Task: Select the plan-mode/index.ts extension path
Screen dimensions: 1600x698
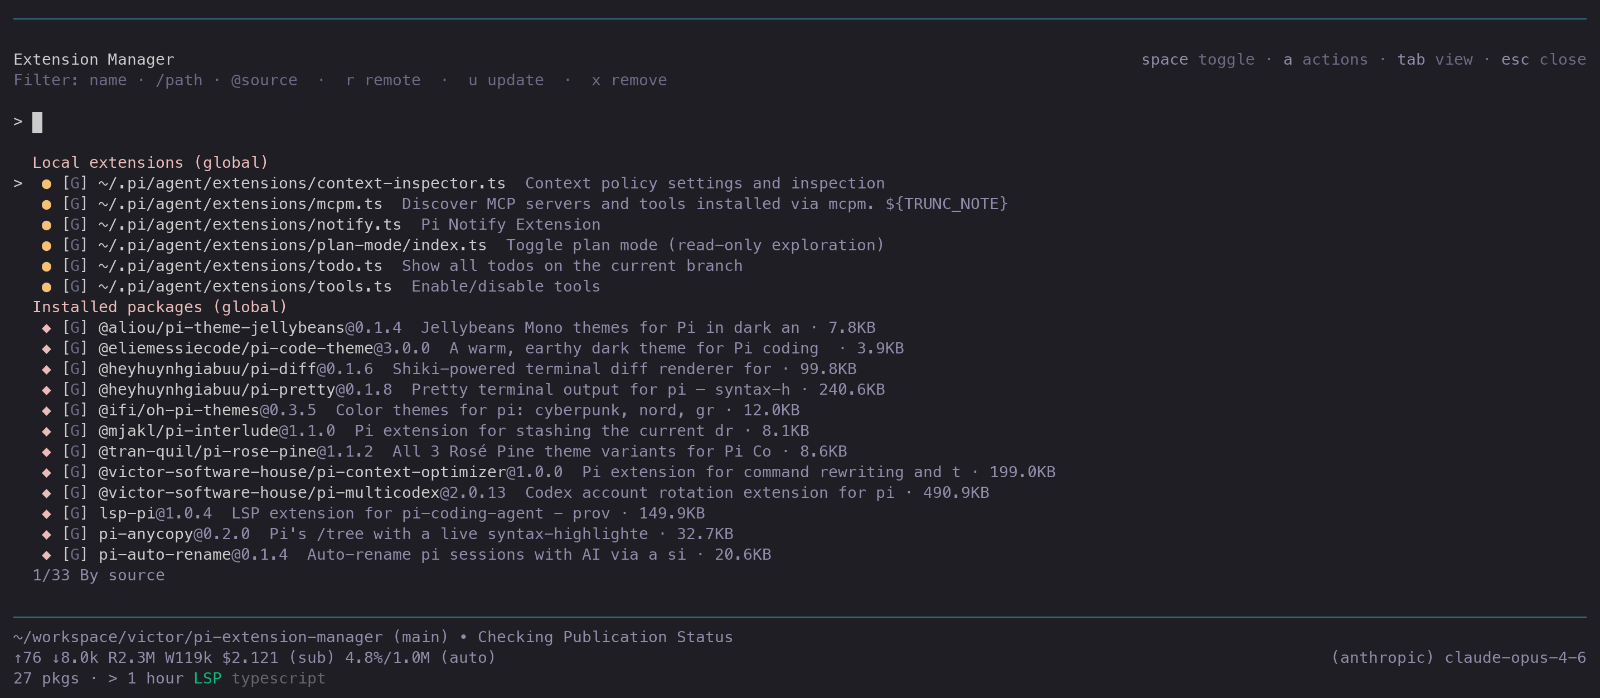Action: 292,245
